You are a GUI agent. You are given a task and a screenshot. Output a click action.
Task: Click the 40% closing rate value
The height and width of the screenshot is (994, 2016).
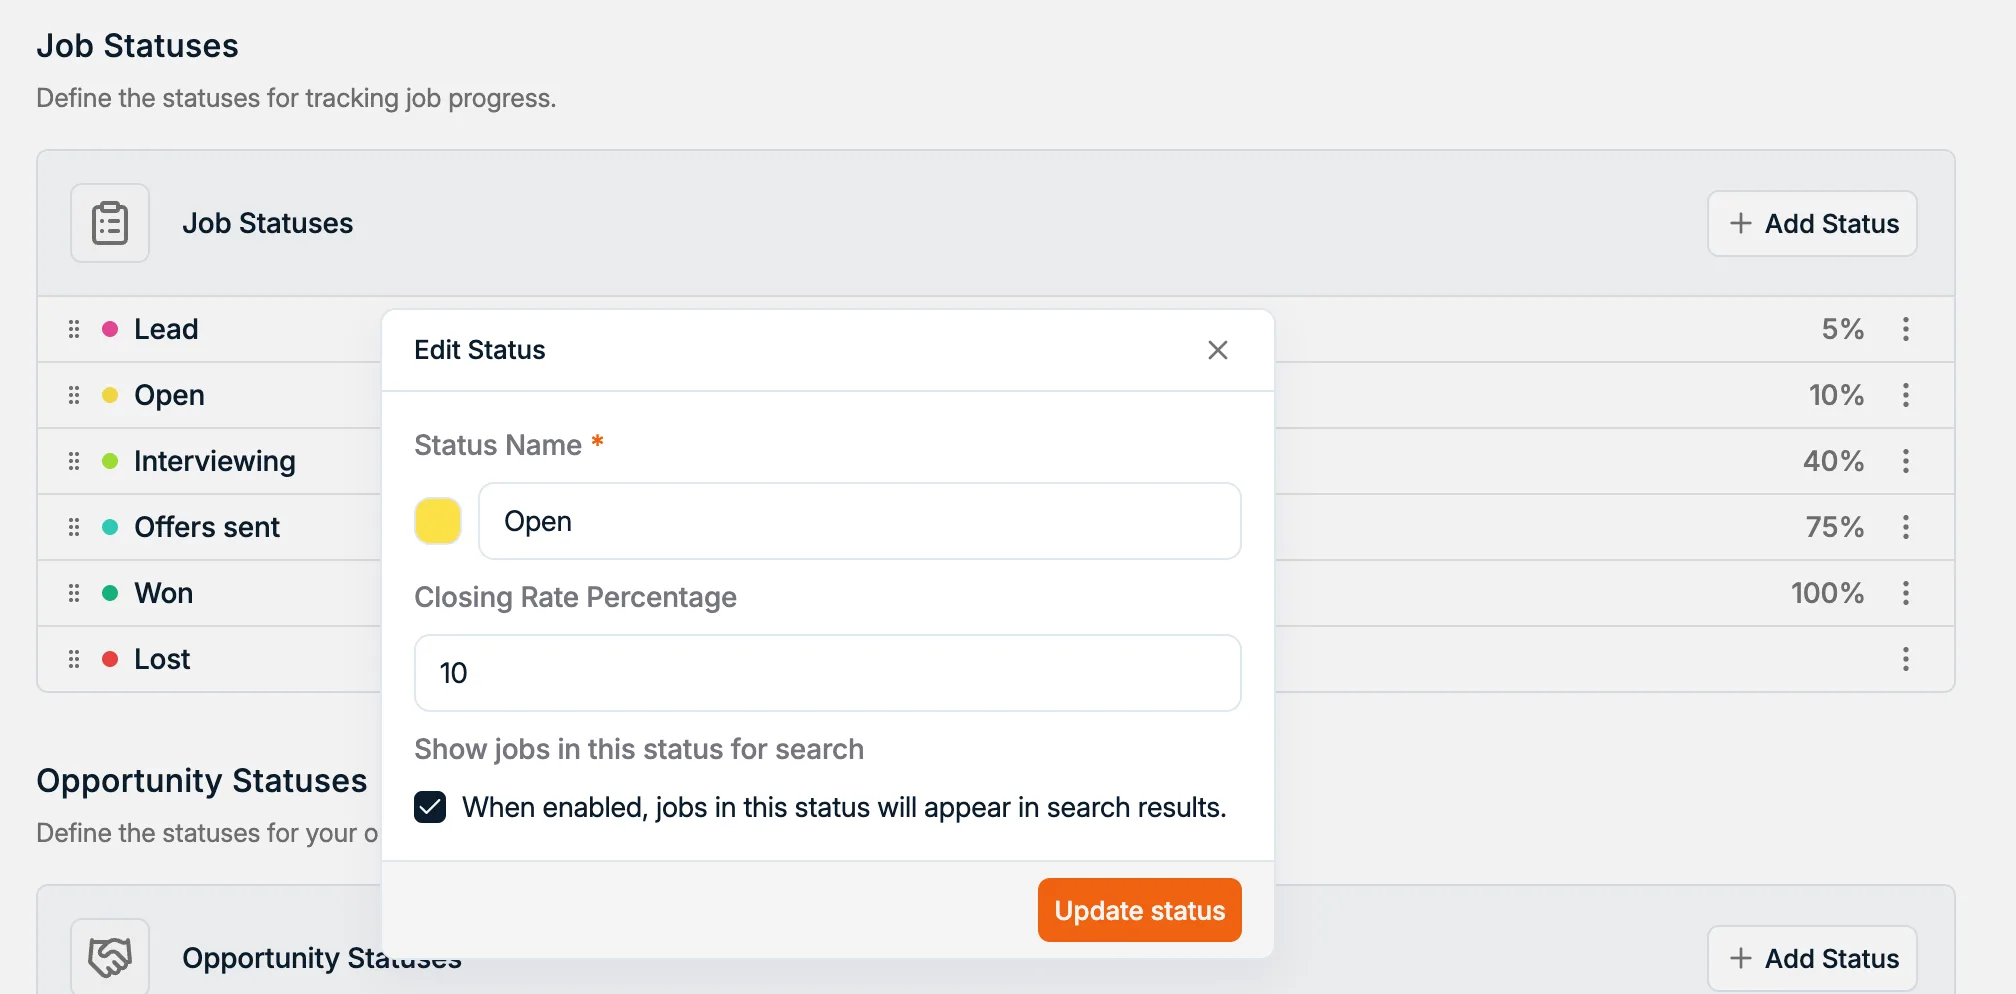(1833, 461)
